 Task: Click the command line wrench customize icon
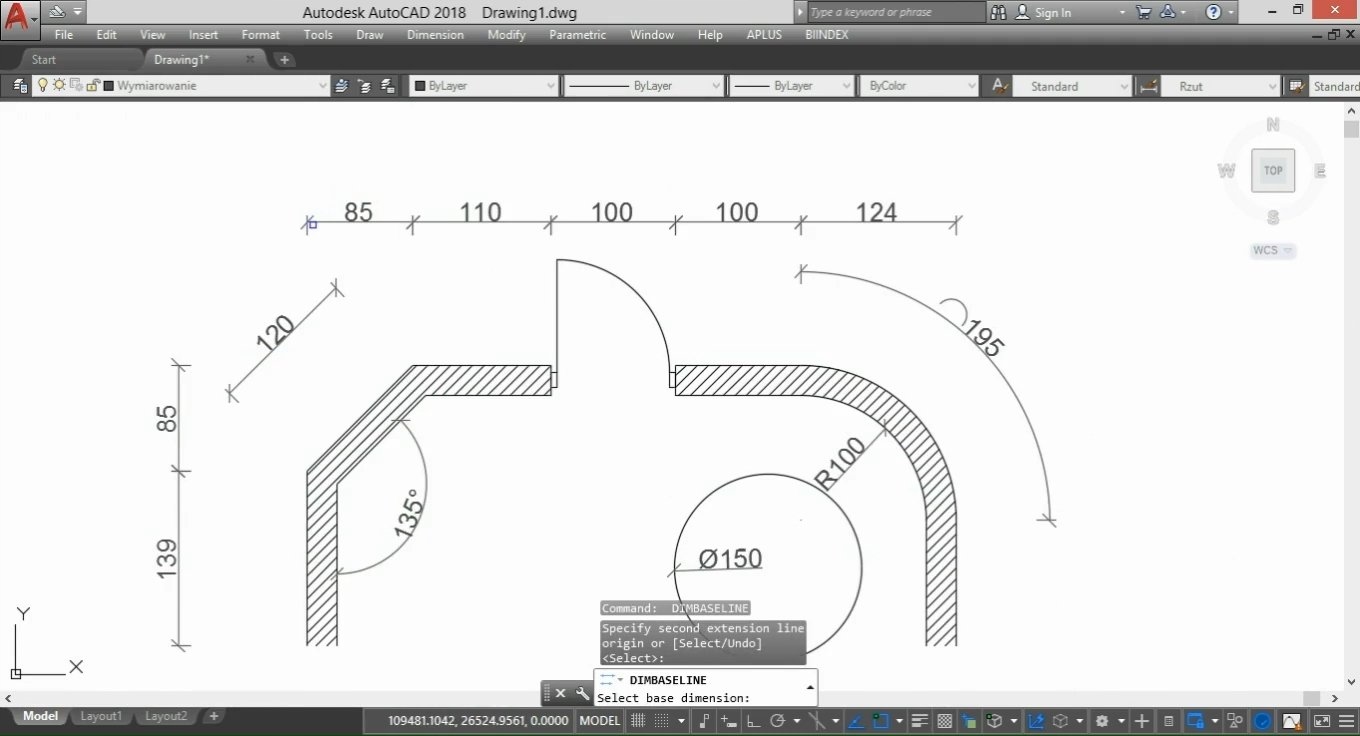[x=582, y=693]
